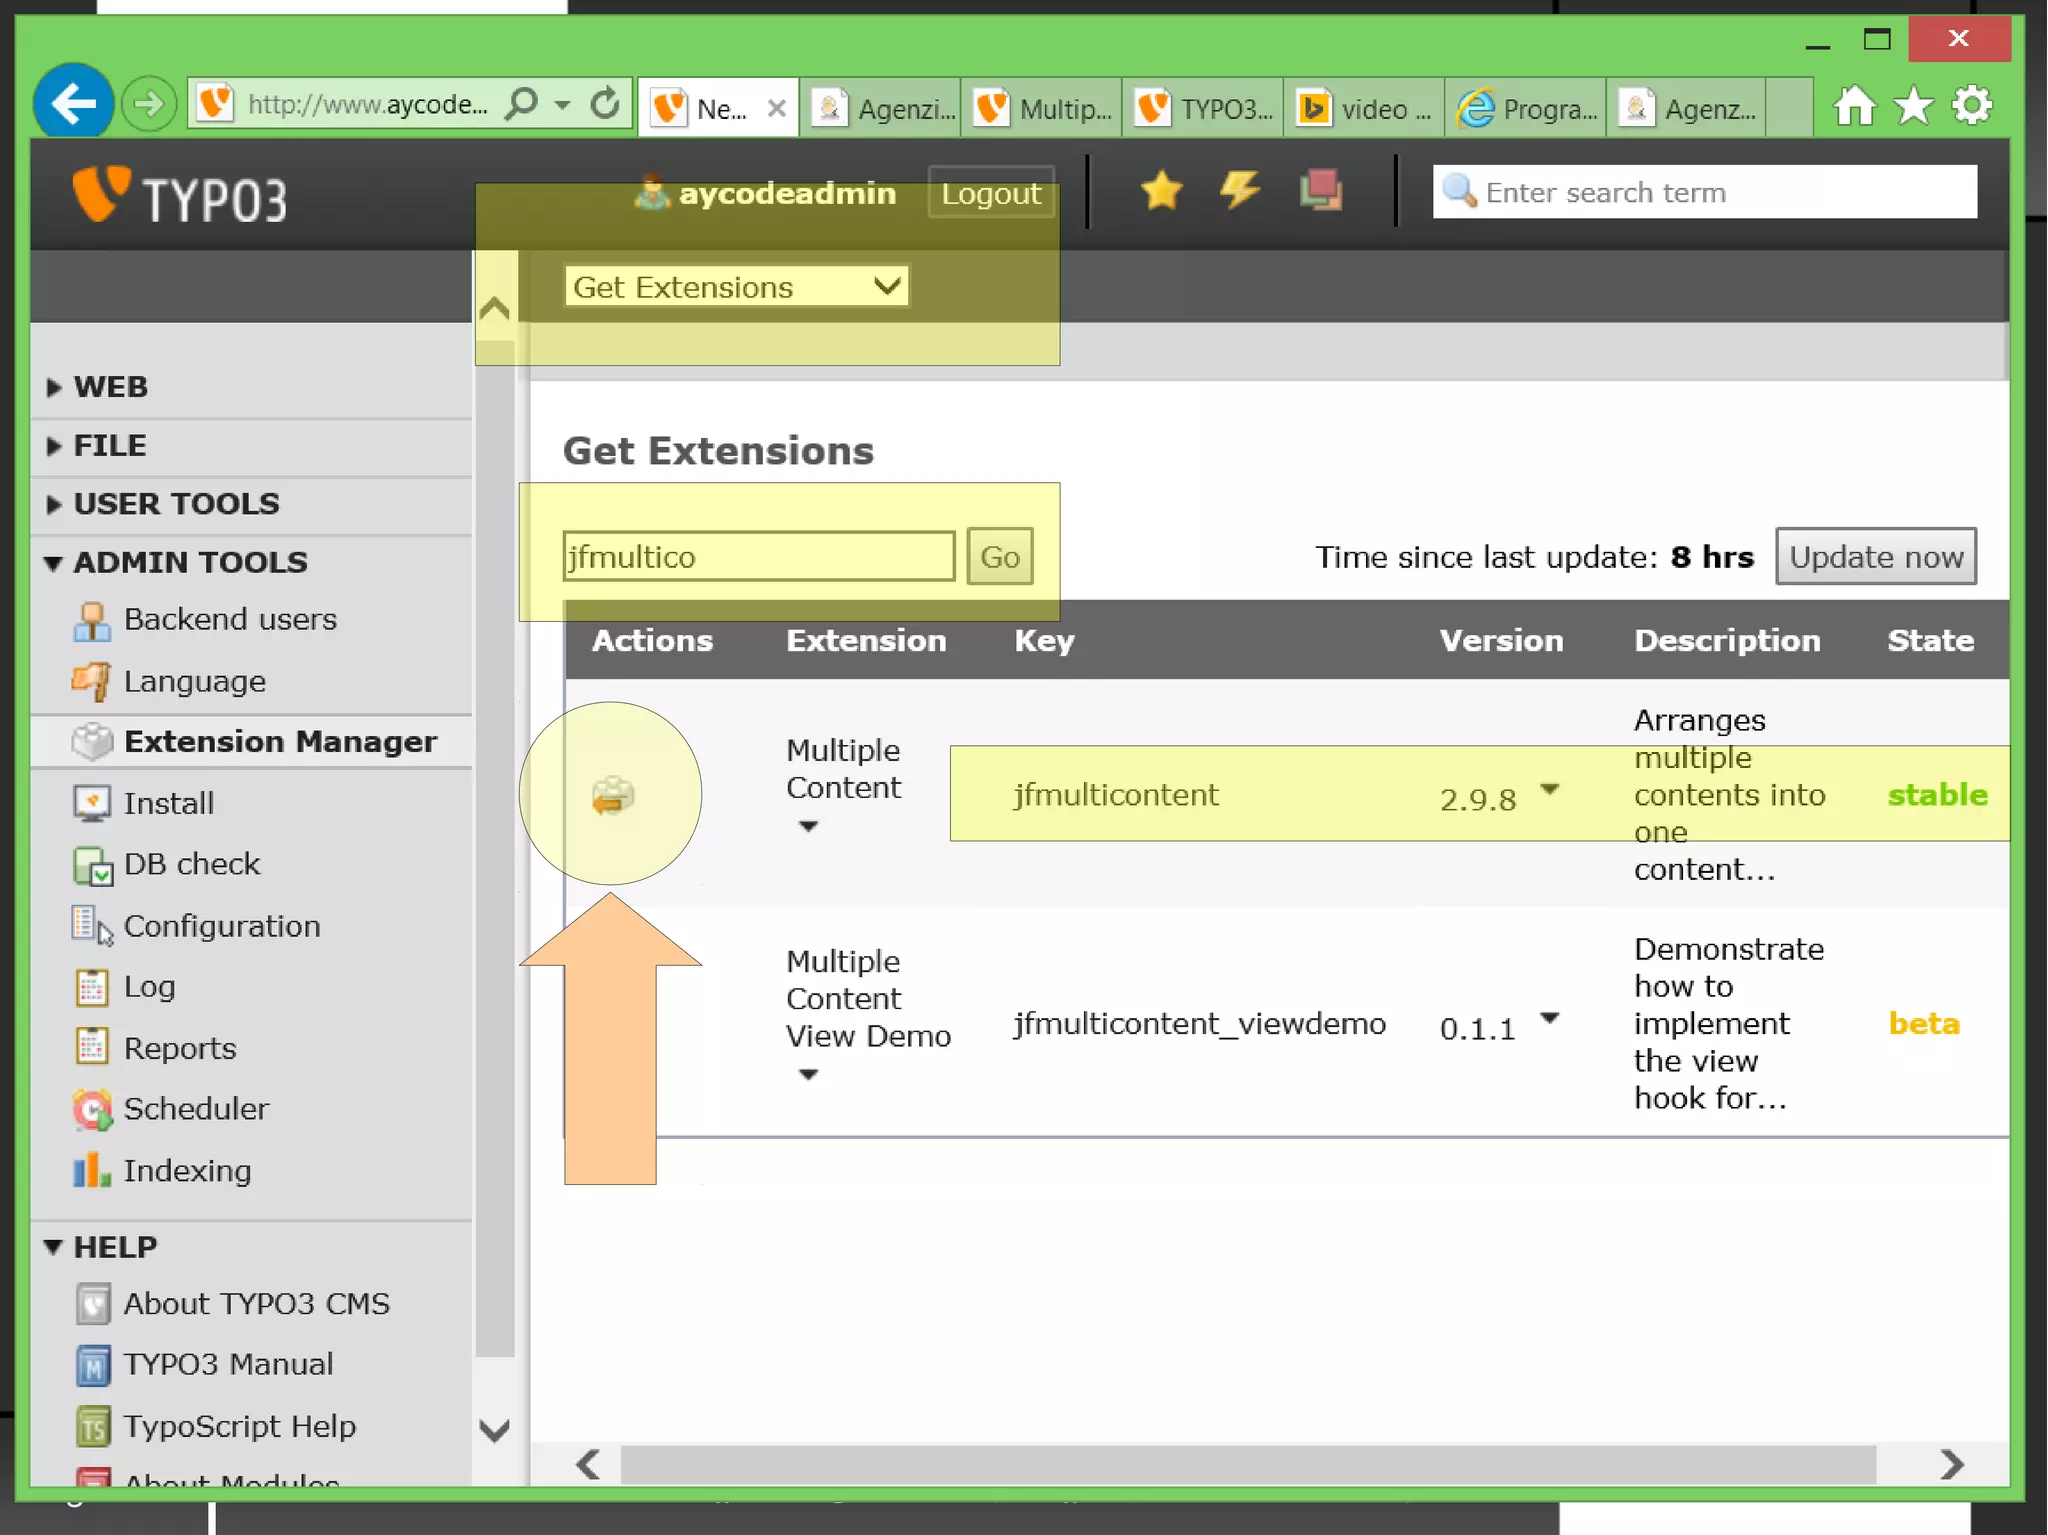2048x1535 pixels.
Task: Open the Indexing module
Action: [187, 1171]
